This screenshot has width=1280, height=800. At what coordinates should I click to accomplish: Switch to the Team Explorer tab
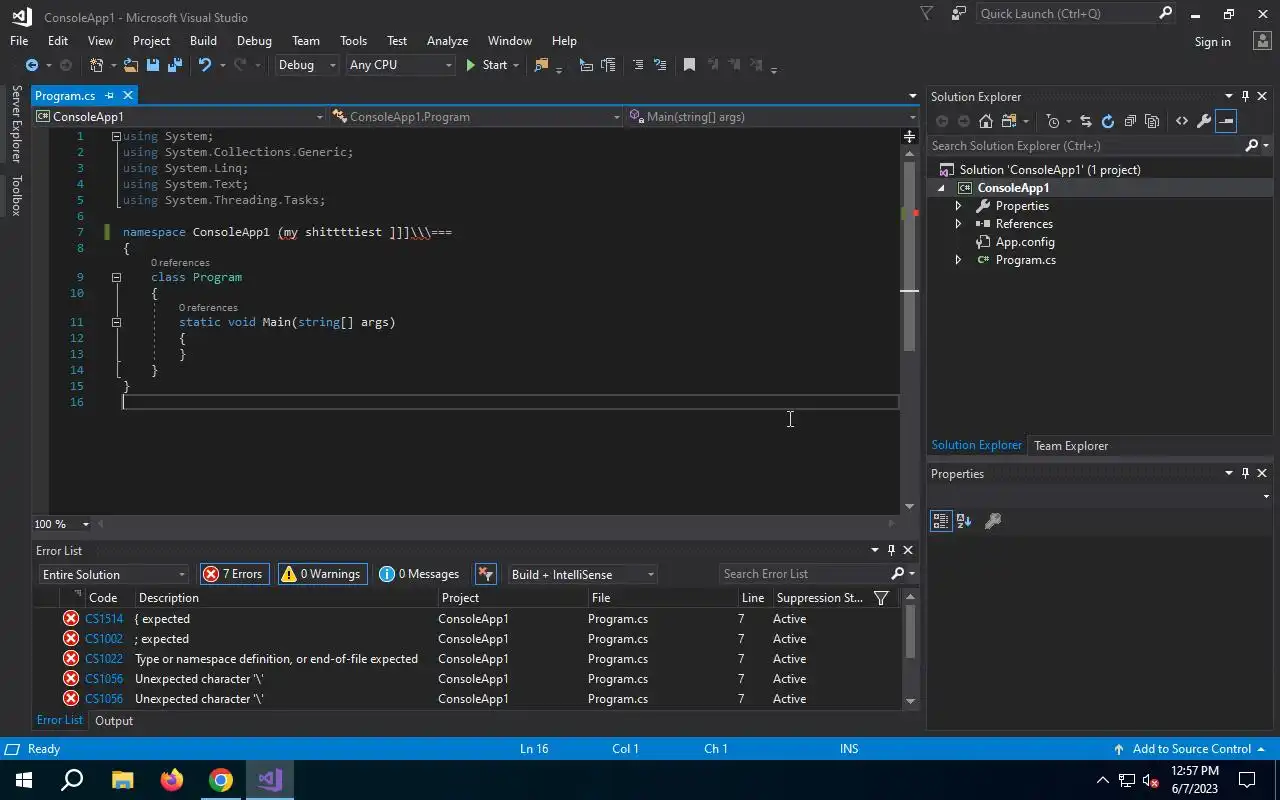[1071, 446]
